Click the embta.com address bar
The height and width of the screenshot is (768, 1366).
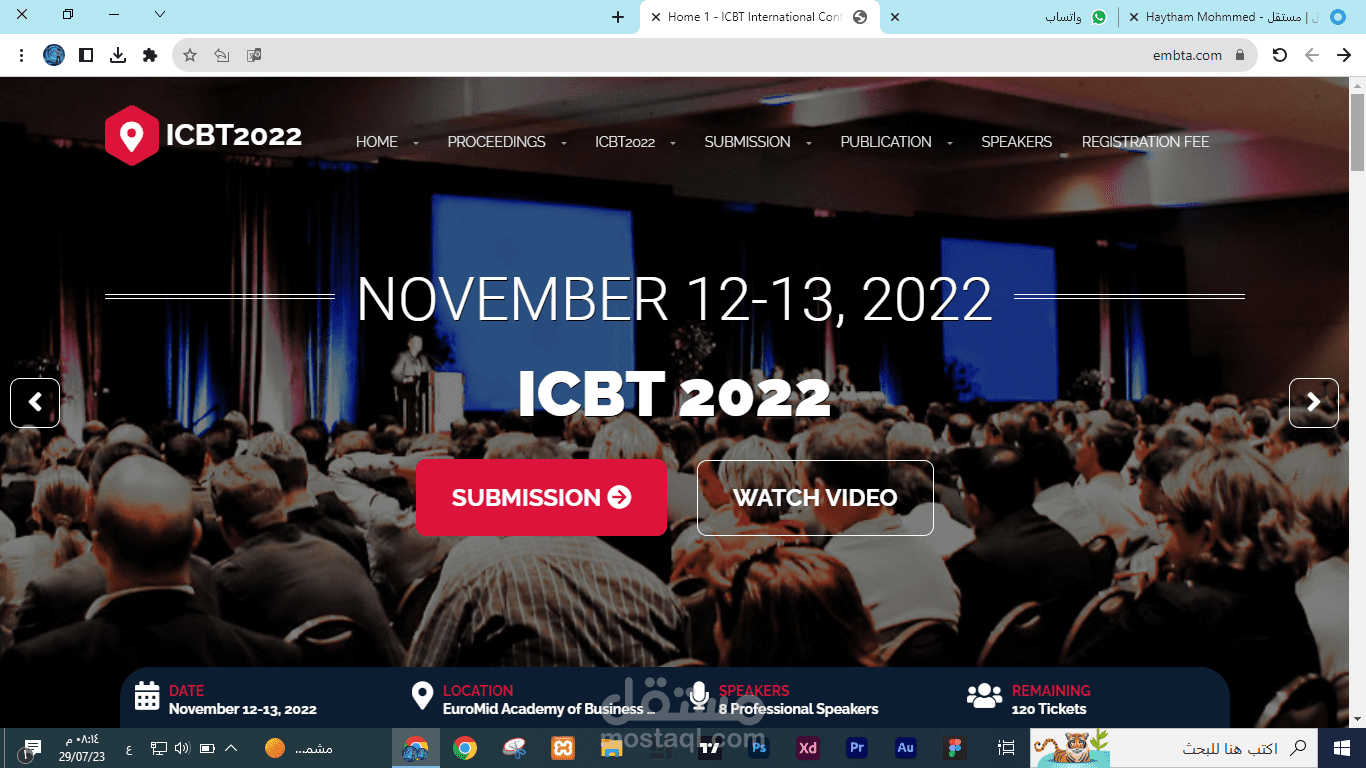(x=715, y=55)
